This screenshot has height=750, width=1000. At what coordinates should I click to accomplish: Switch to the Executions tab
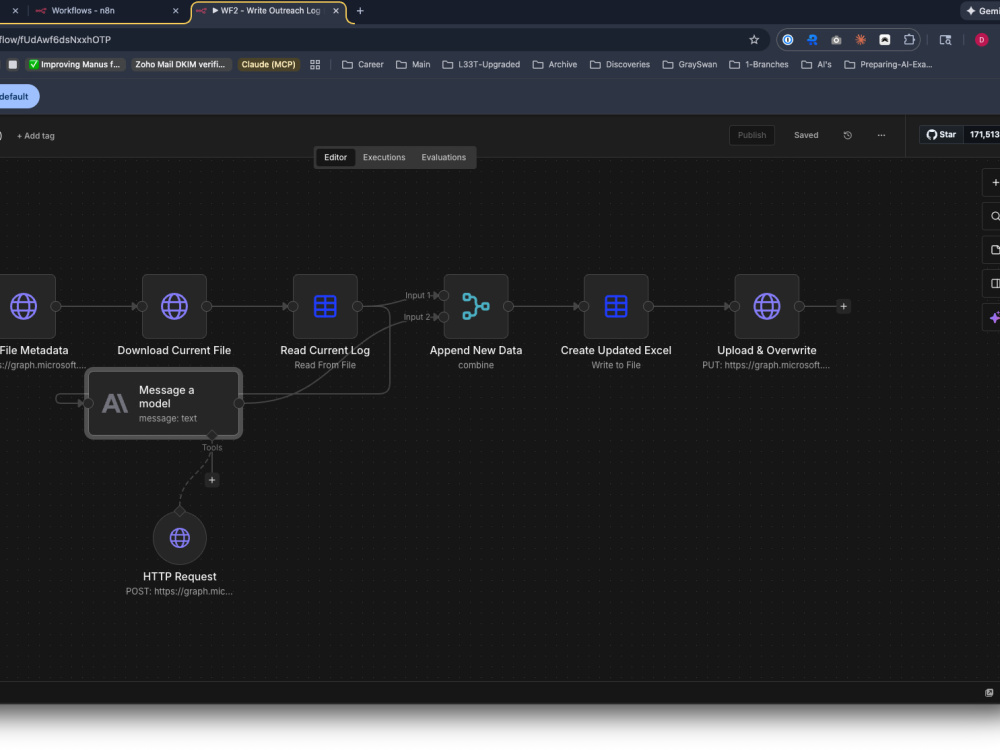pos(384,157)
